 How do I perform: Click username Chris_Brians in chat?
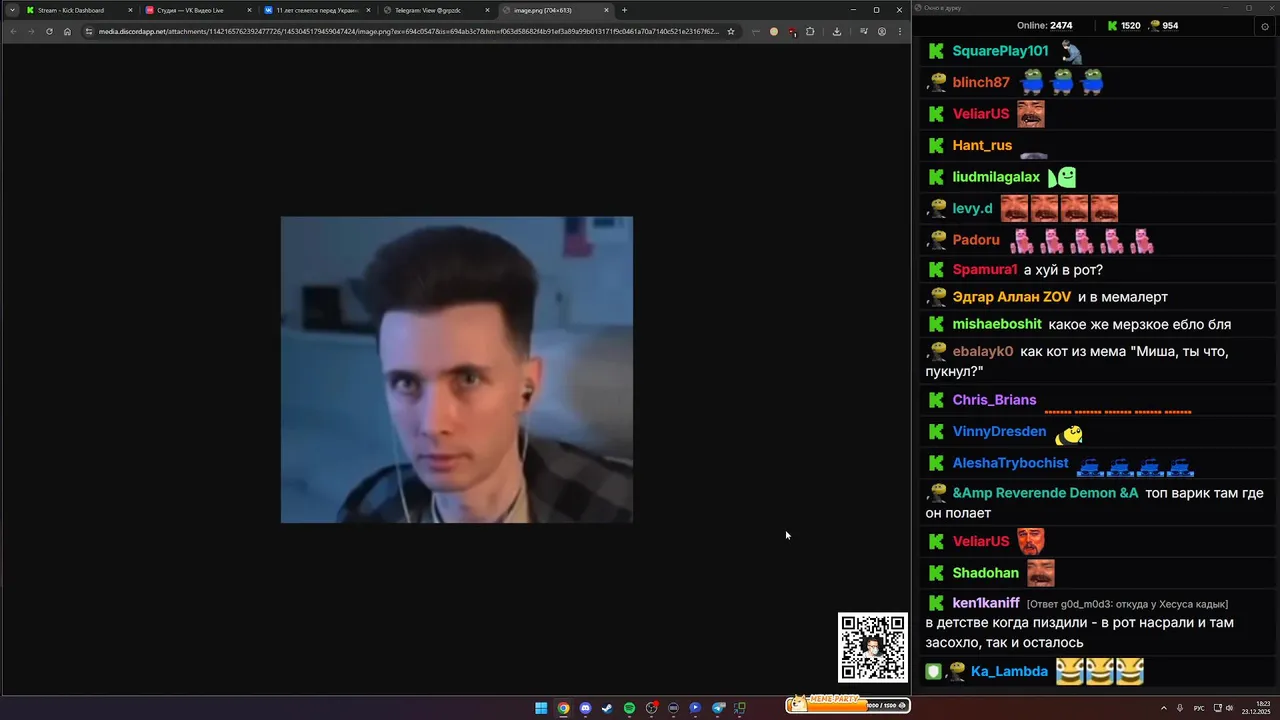(x=994, y=400)
